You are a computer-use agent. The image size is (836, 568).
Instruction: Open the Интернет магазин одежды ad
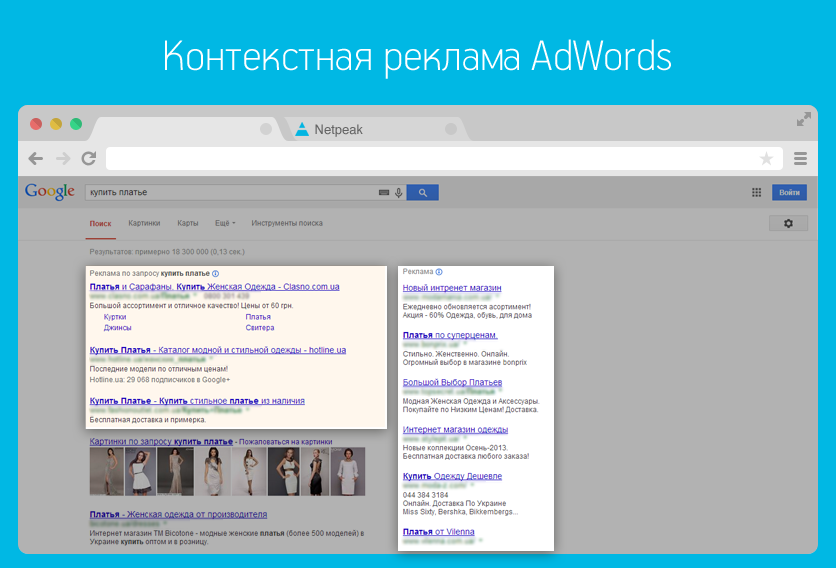[x=455, y=429]
